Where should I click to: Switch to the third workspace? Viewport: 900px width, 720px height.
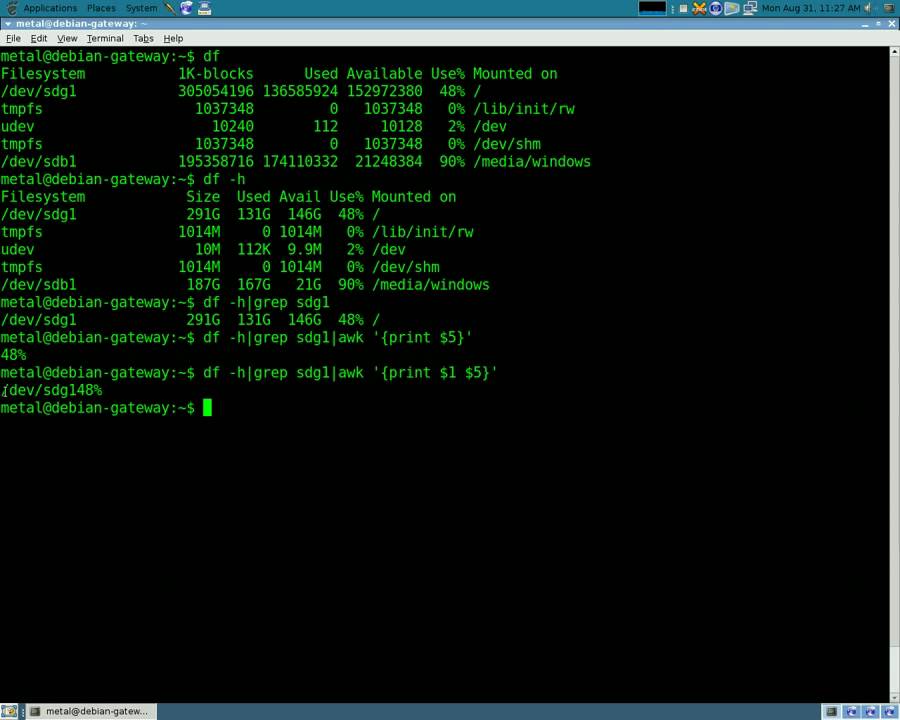[x=870, y=712]
